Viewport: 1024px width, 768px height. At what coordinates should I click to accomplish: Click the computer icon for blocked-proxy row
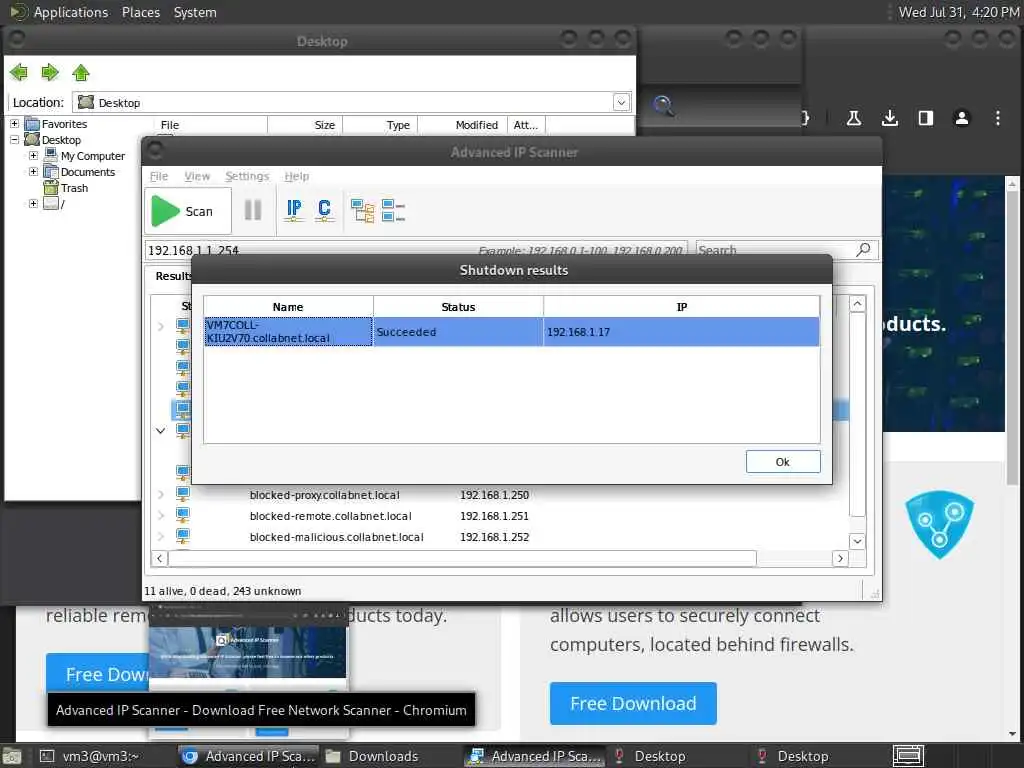(x=183, y=494)
